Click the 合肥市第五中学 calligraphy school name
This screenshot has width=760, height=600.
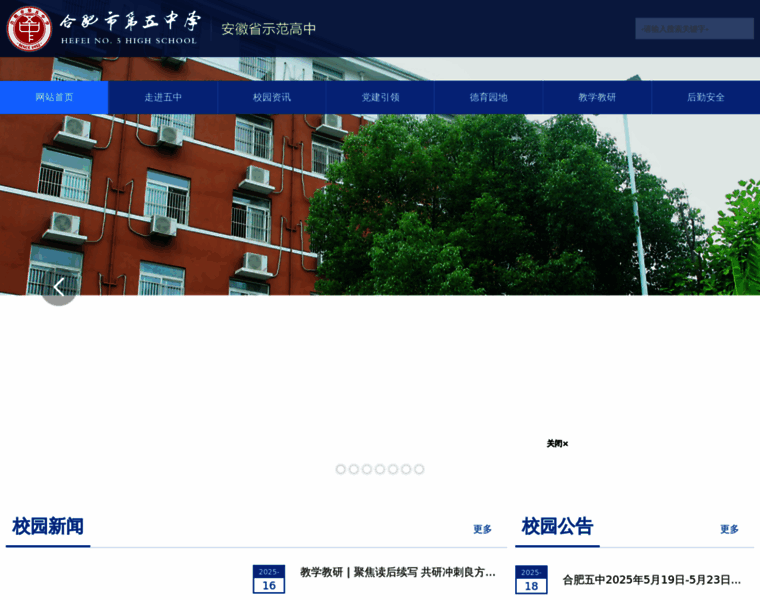(x=130, y=21)
